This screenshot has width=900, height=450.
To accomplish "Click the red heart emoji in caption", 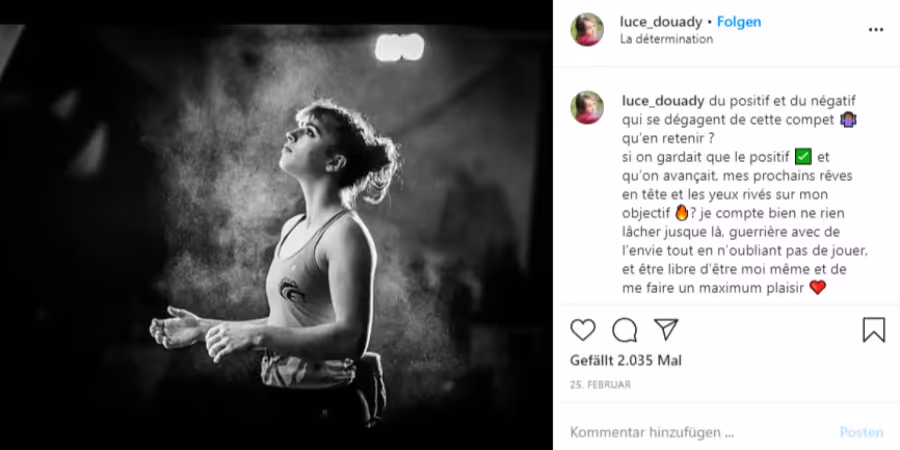I will 817,288.
